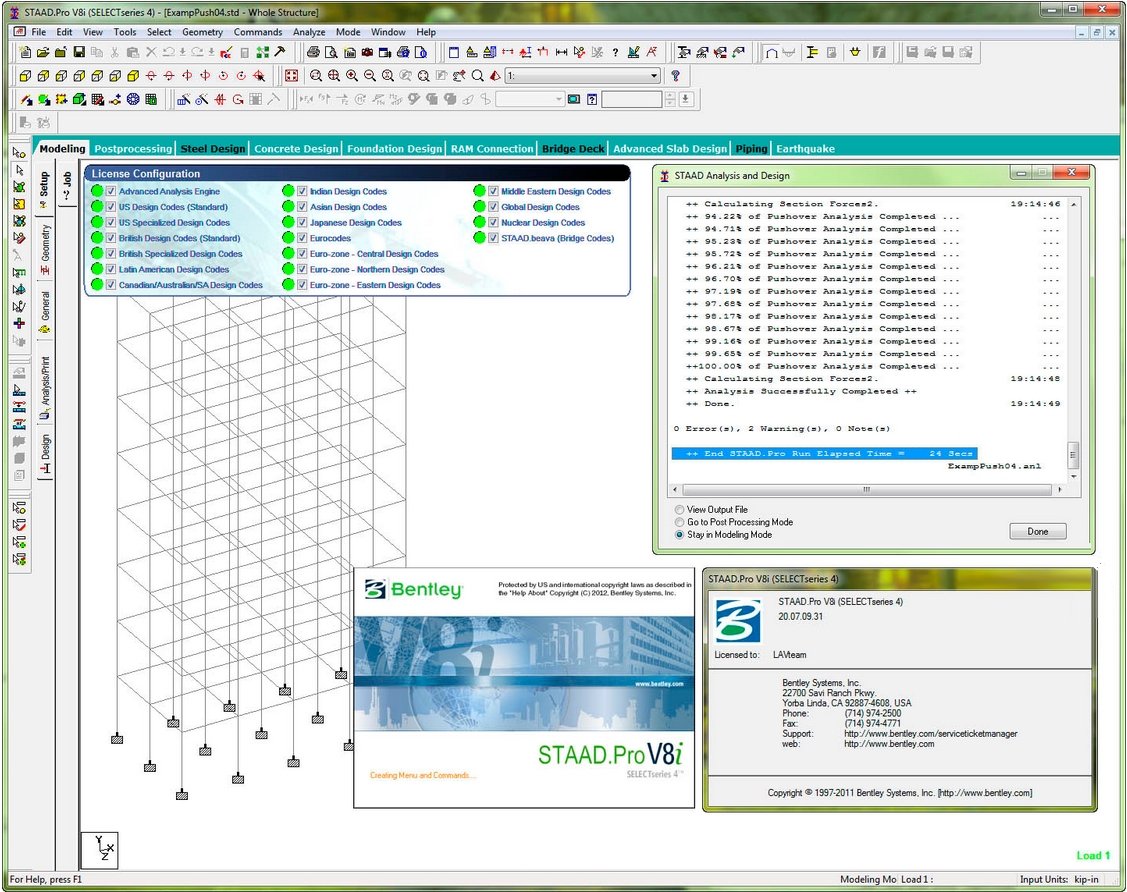Open the Analysis/Print side page tab
1127x892 pixels.
pyautogui.click(x=45, y=387)
